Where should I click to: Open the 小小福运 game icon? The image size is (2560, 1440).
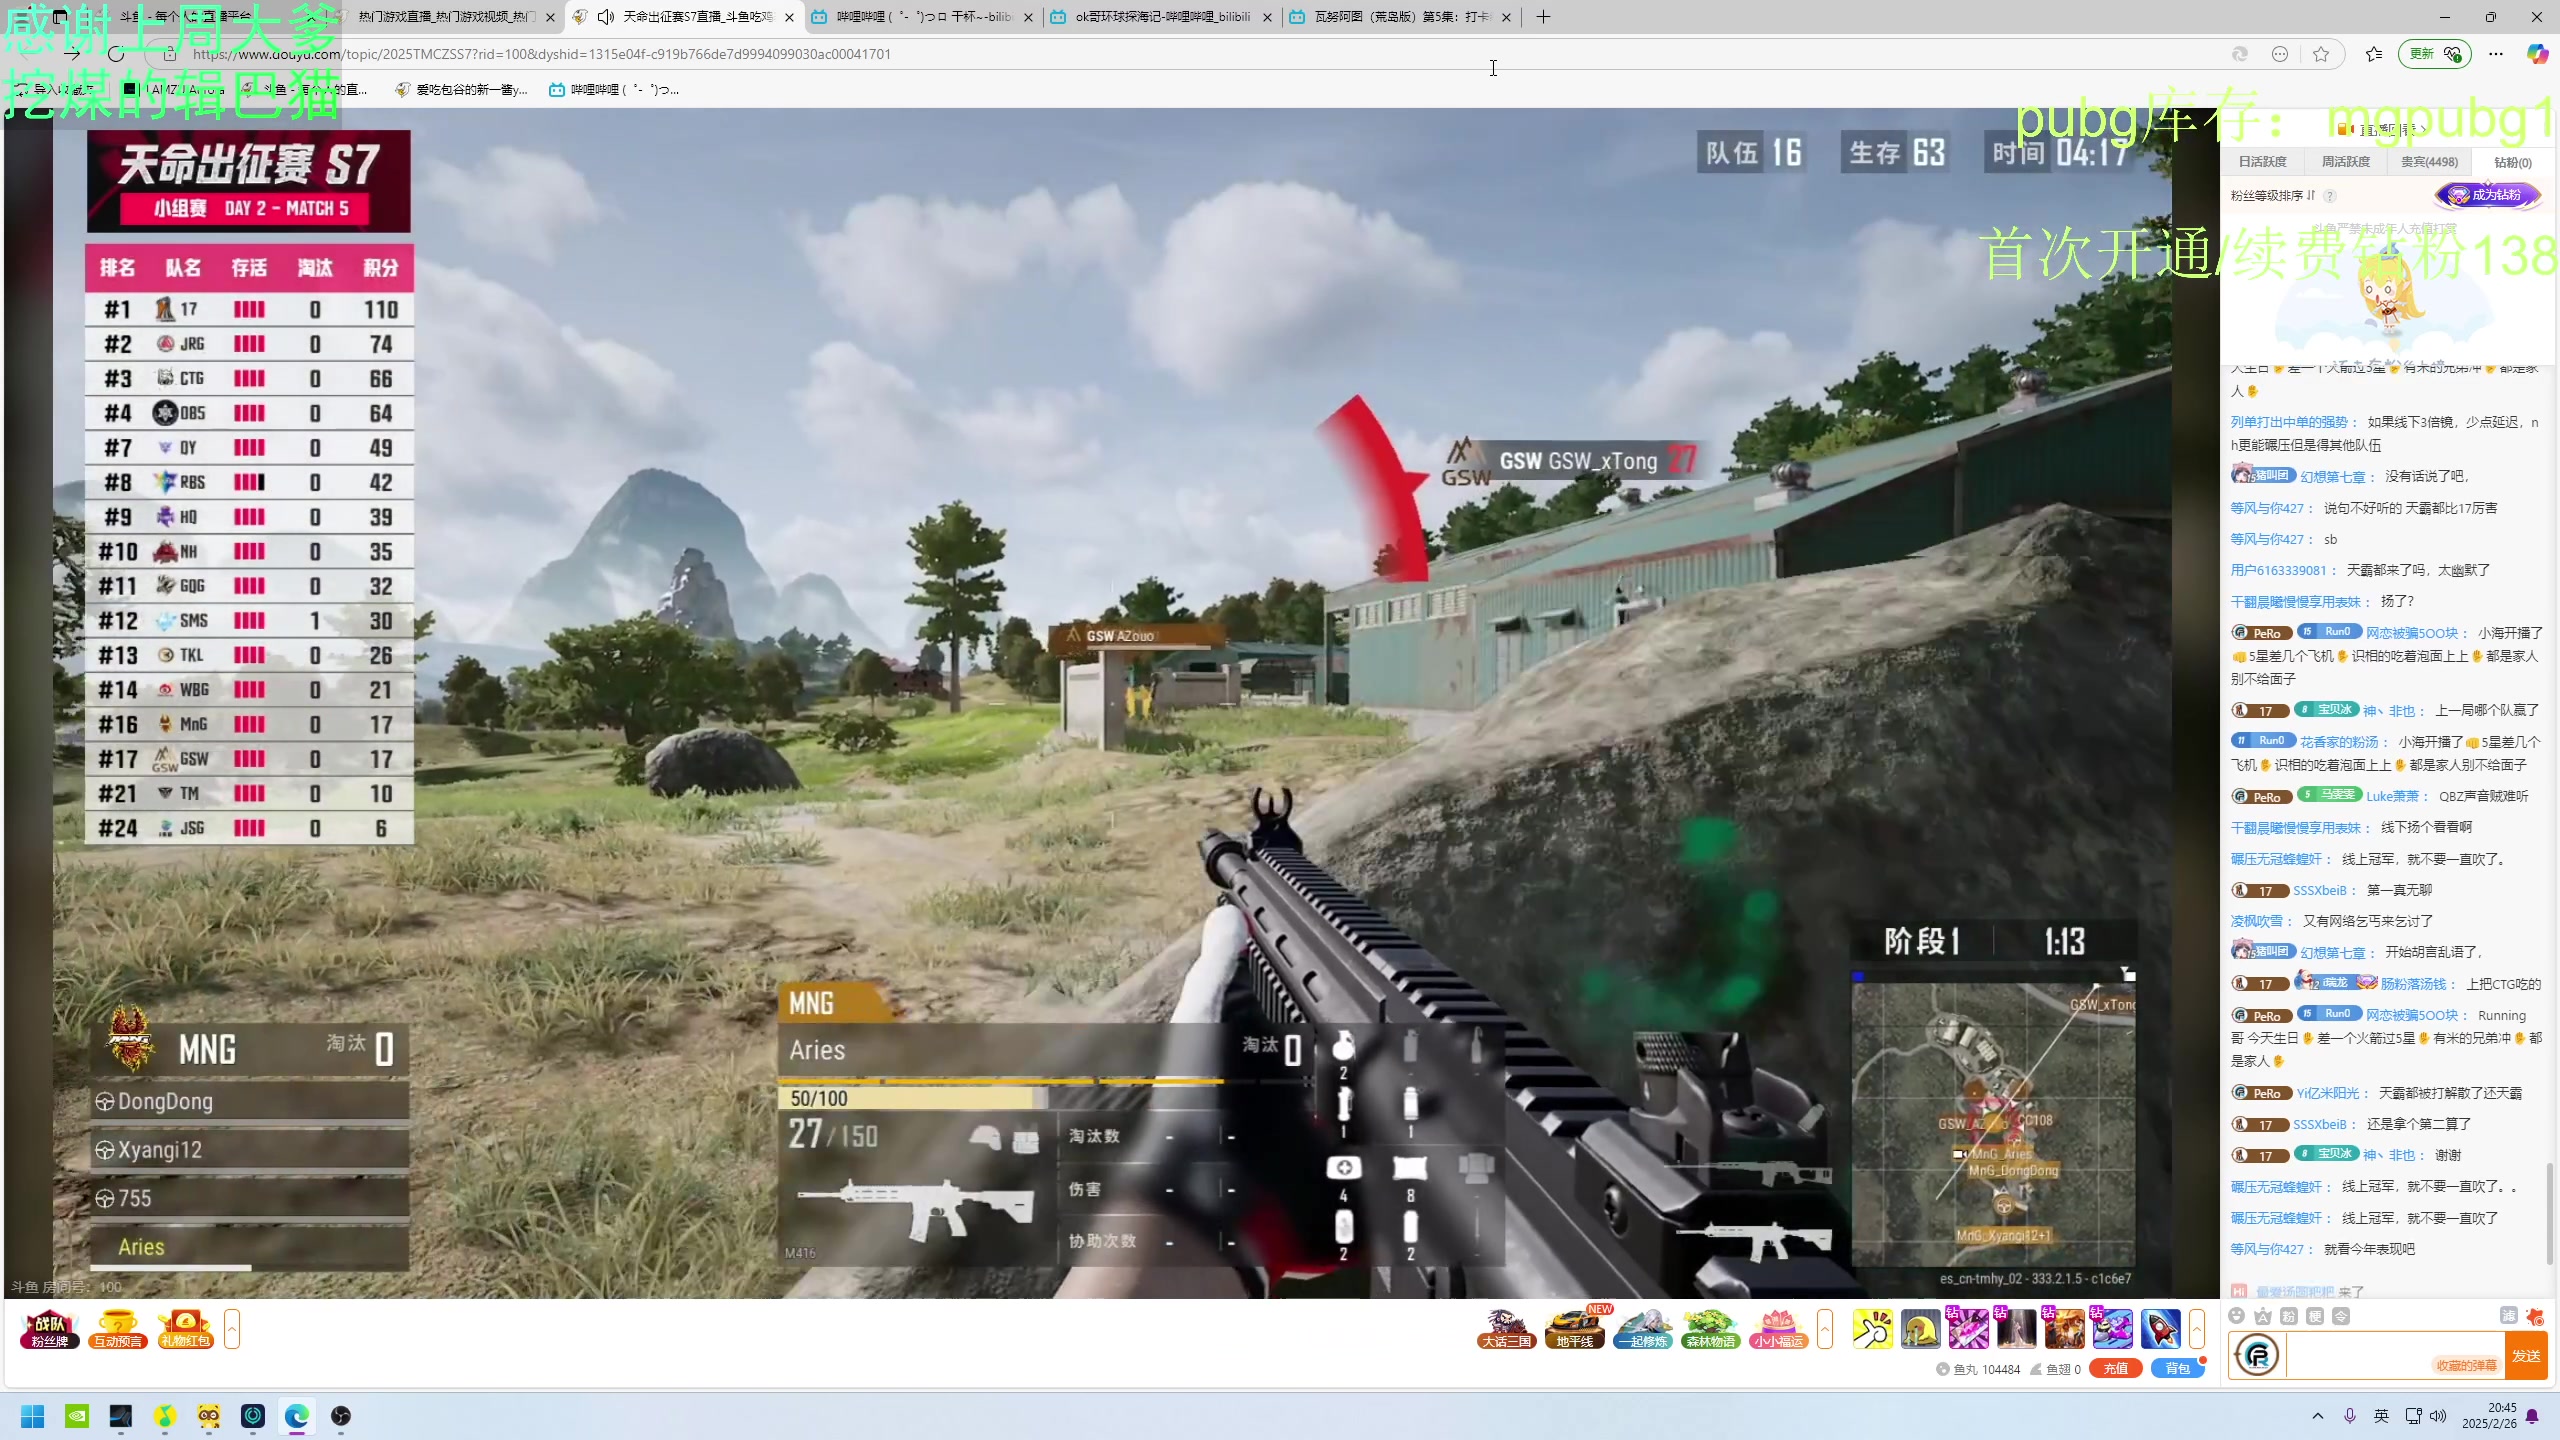coord(1778,1329)
